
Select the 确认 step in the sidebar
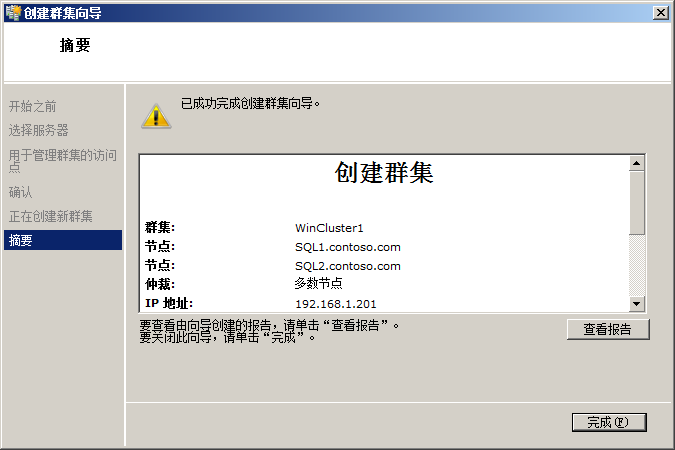pos(21,192)
